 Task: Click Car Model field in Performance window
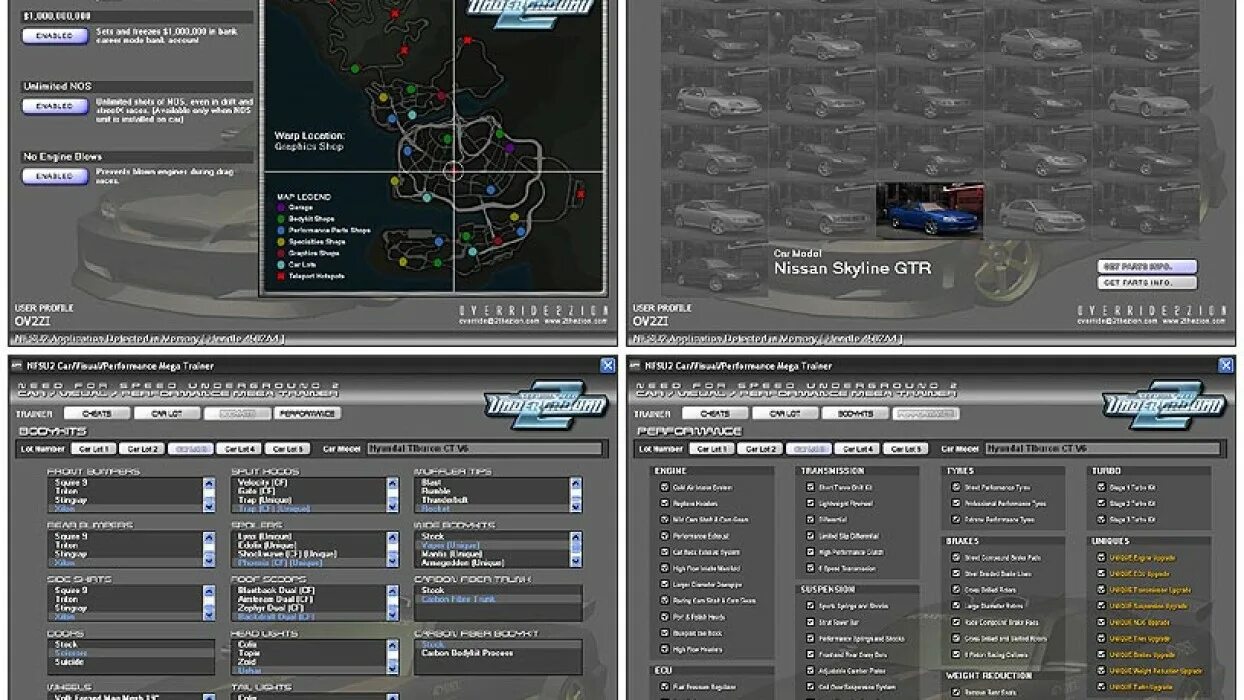click(1103, 449)
